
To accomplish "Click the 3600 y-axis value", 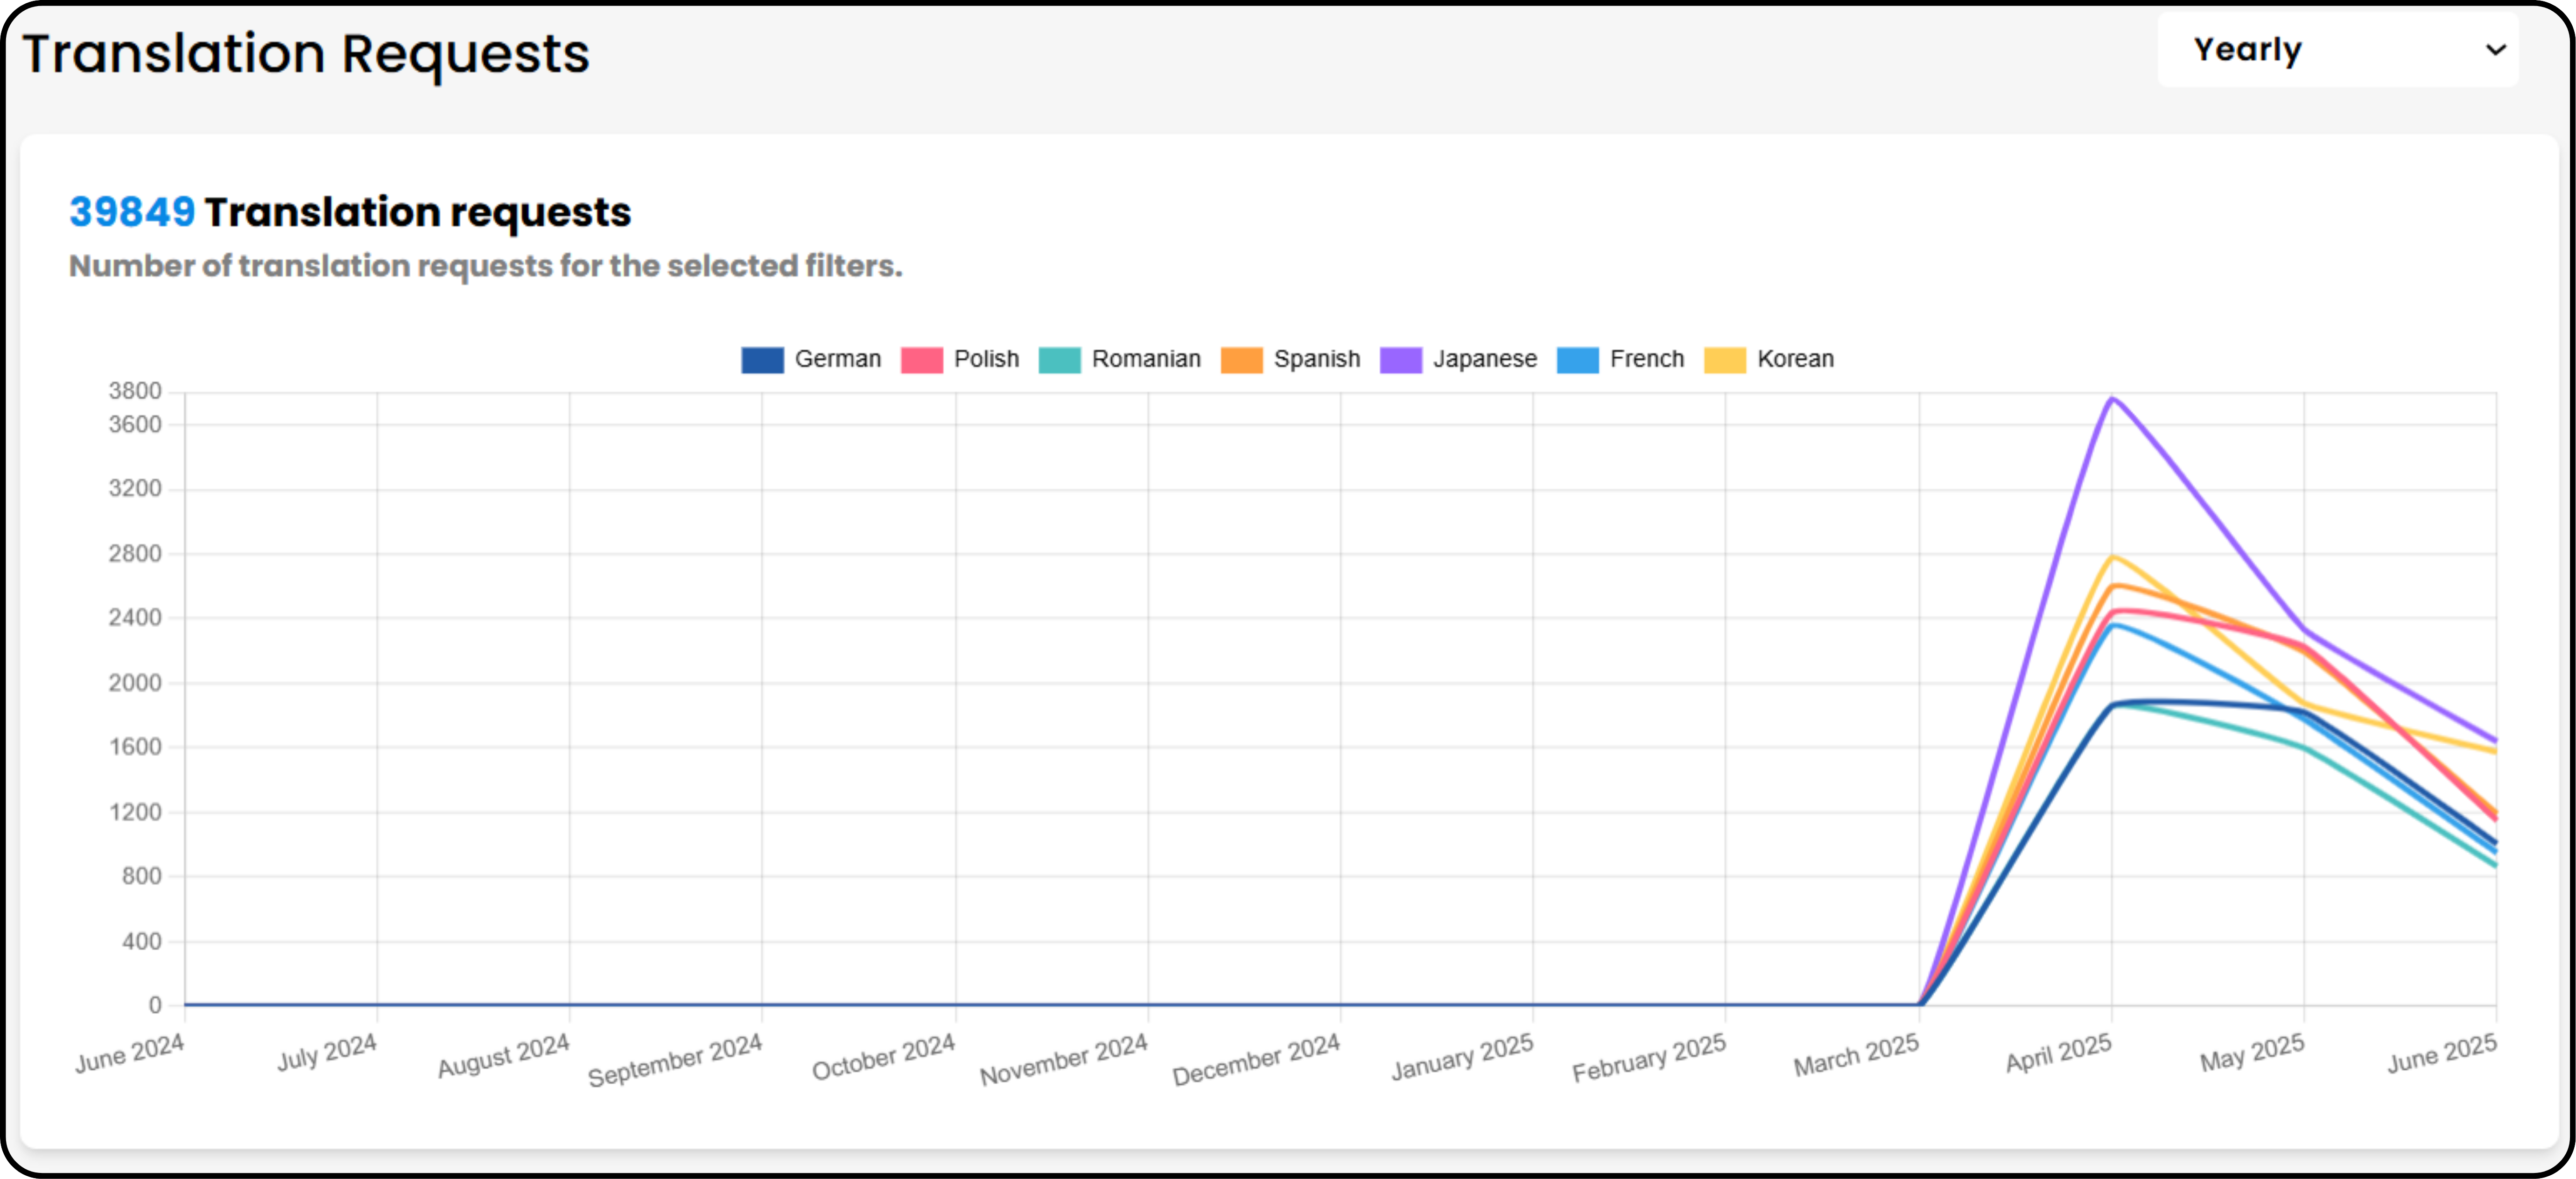I will tap(135, 425).
